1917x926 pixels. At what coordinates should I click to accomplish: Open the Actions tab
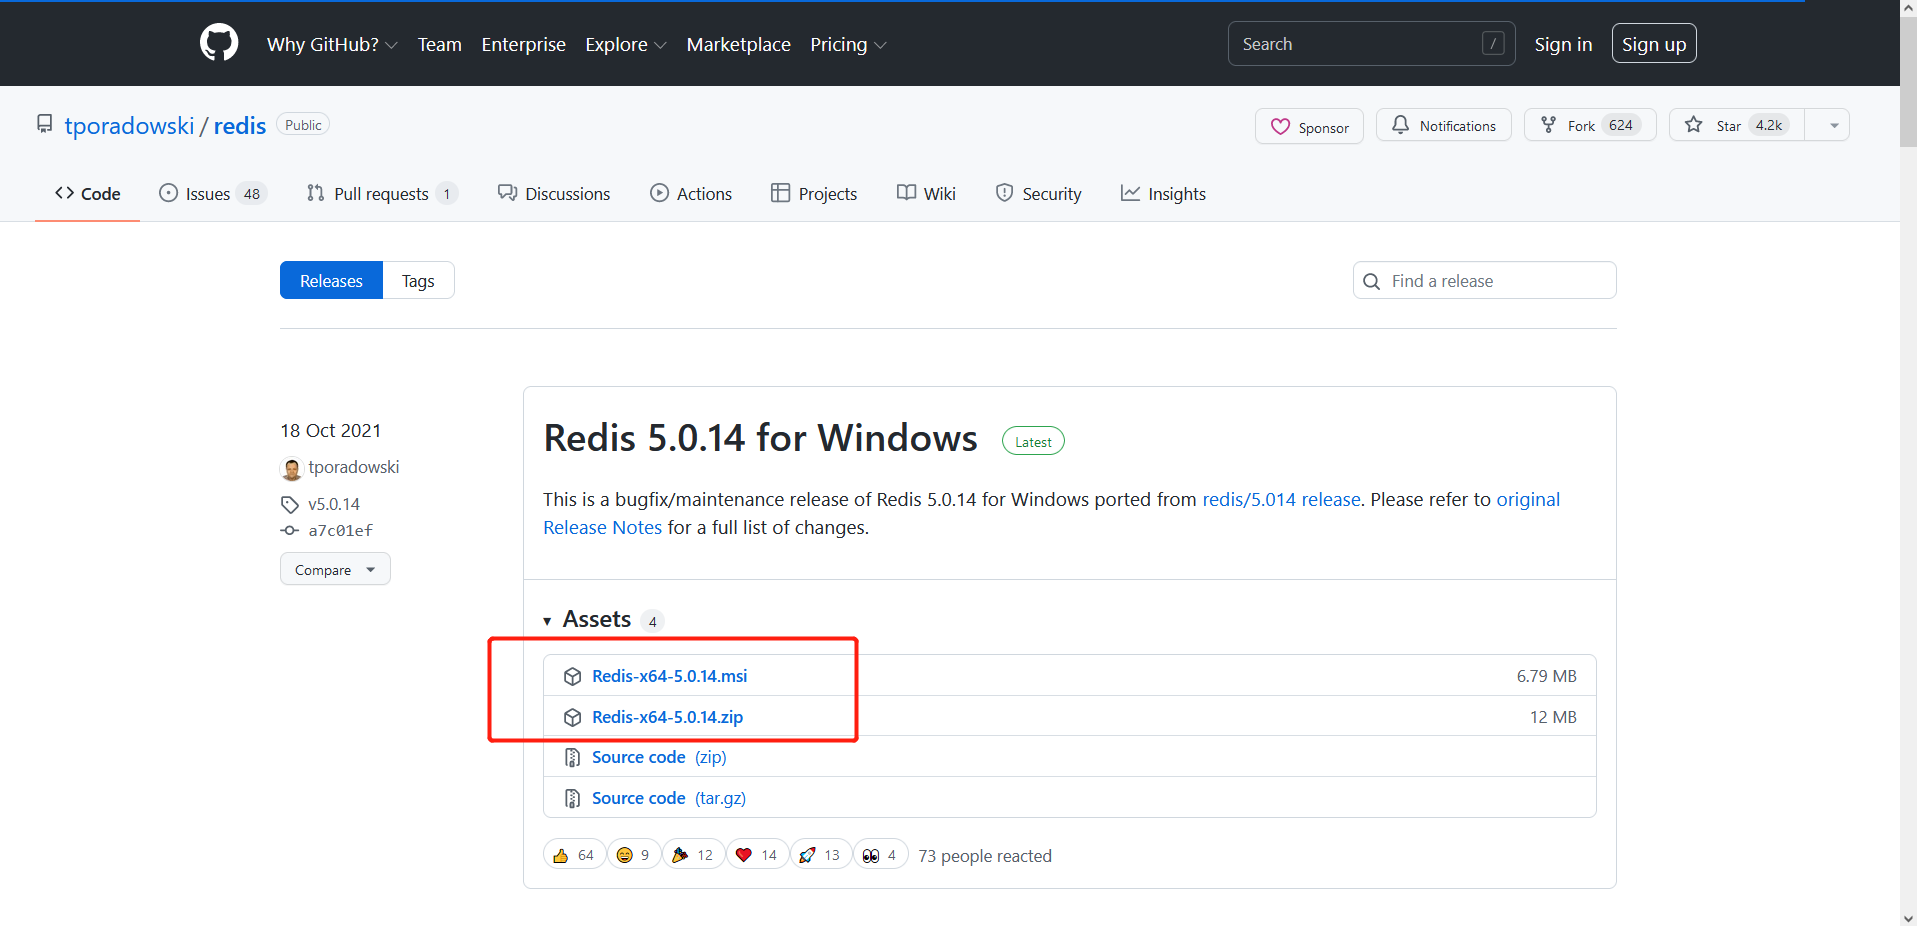click(691, 194)
